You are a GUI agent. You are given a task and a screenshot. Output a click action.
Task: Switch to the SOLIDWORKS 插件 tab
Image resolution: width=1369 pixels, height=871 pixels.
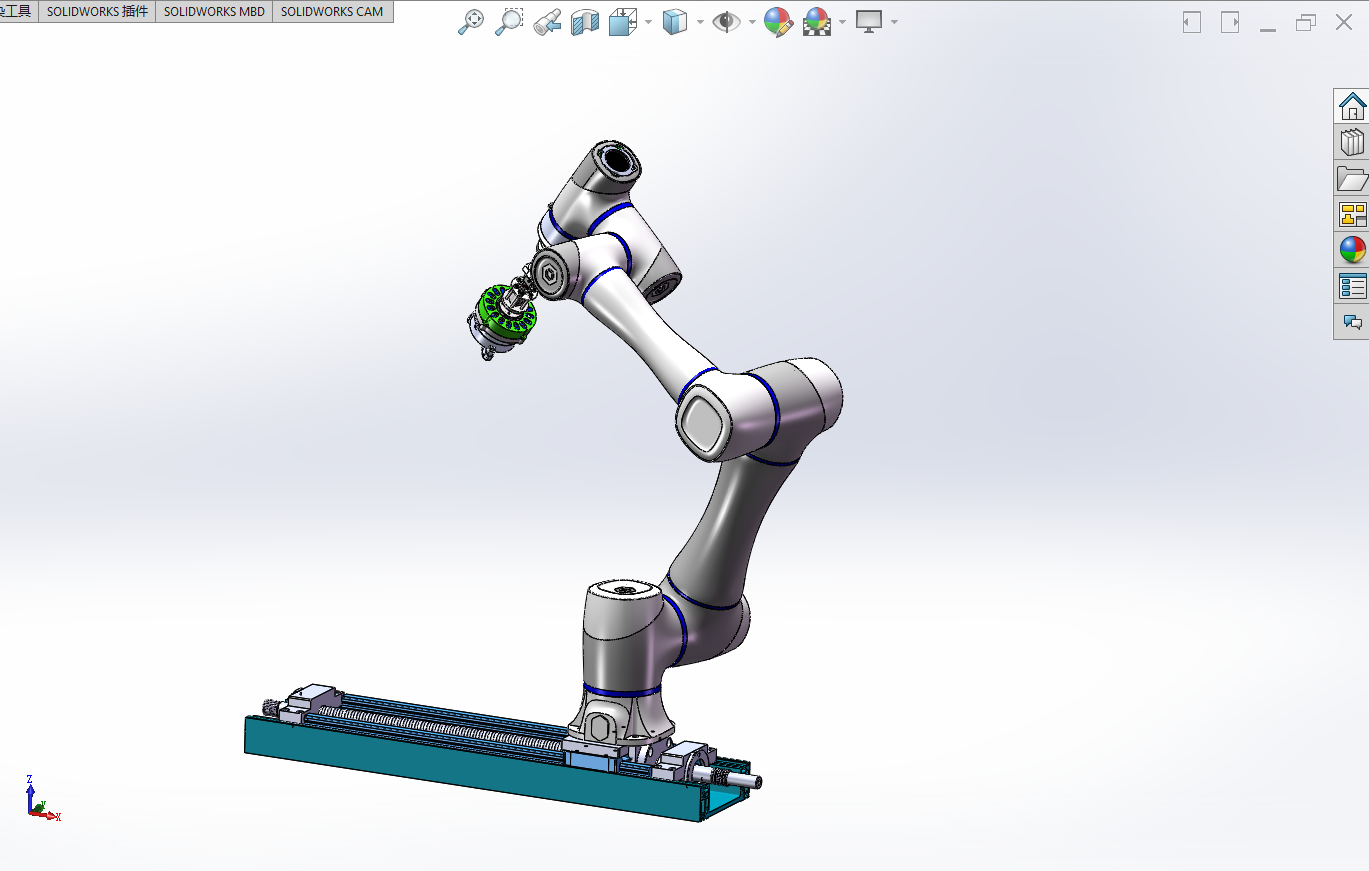(x=97, y=12)
